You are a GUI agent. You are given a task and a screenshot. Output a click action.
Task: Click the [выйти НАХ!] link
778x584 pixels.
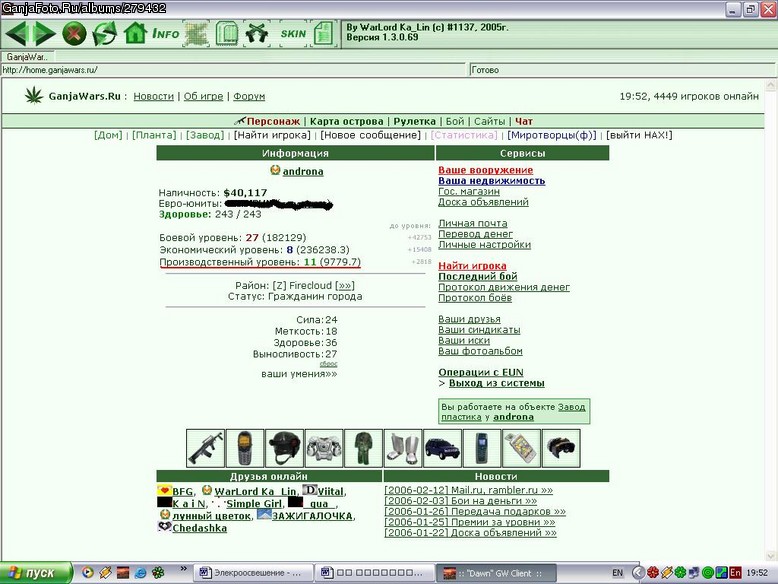tap(640, 135)
